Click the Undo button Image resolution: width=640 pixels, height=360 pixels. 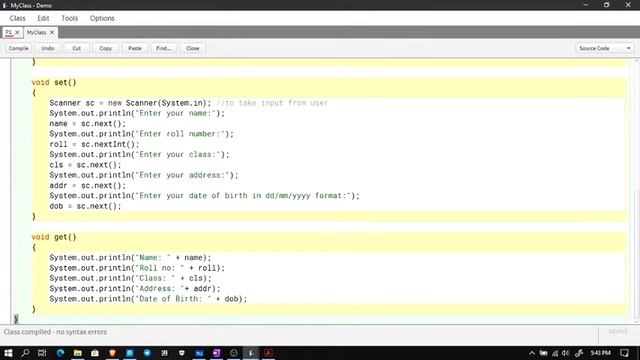tap(48, 48)
